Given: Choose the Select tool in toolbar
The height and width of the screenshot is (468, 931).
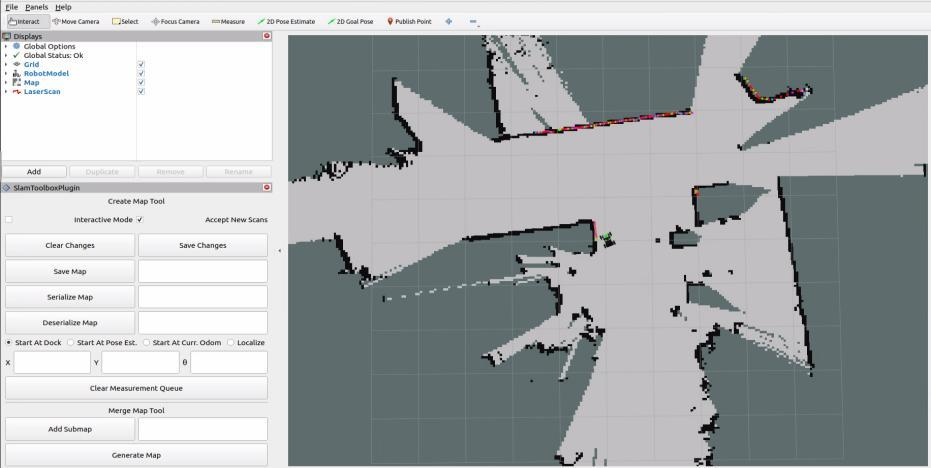Looking at the screenshot, I should (x=125, y=21).
